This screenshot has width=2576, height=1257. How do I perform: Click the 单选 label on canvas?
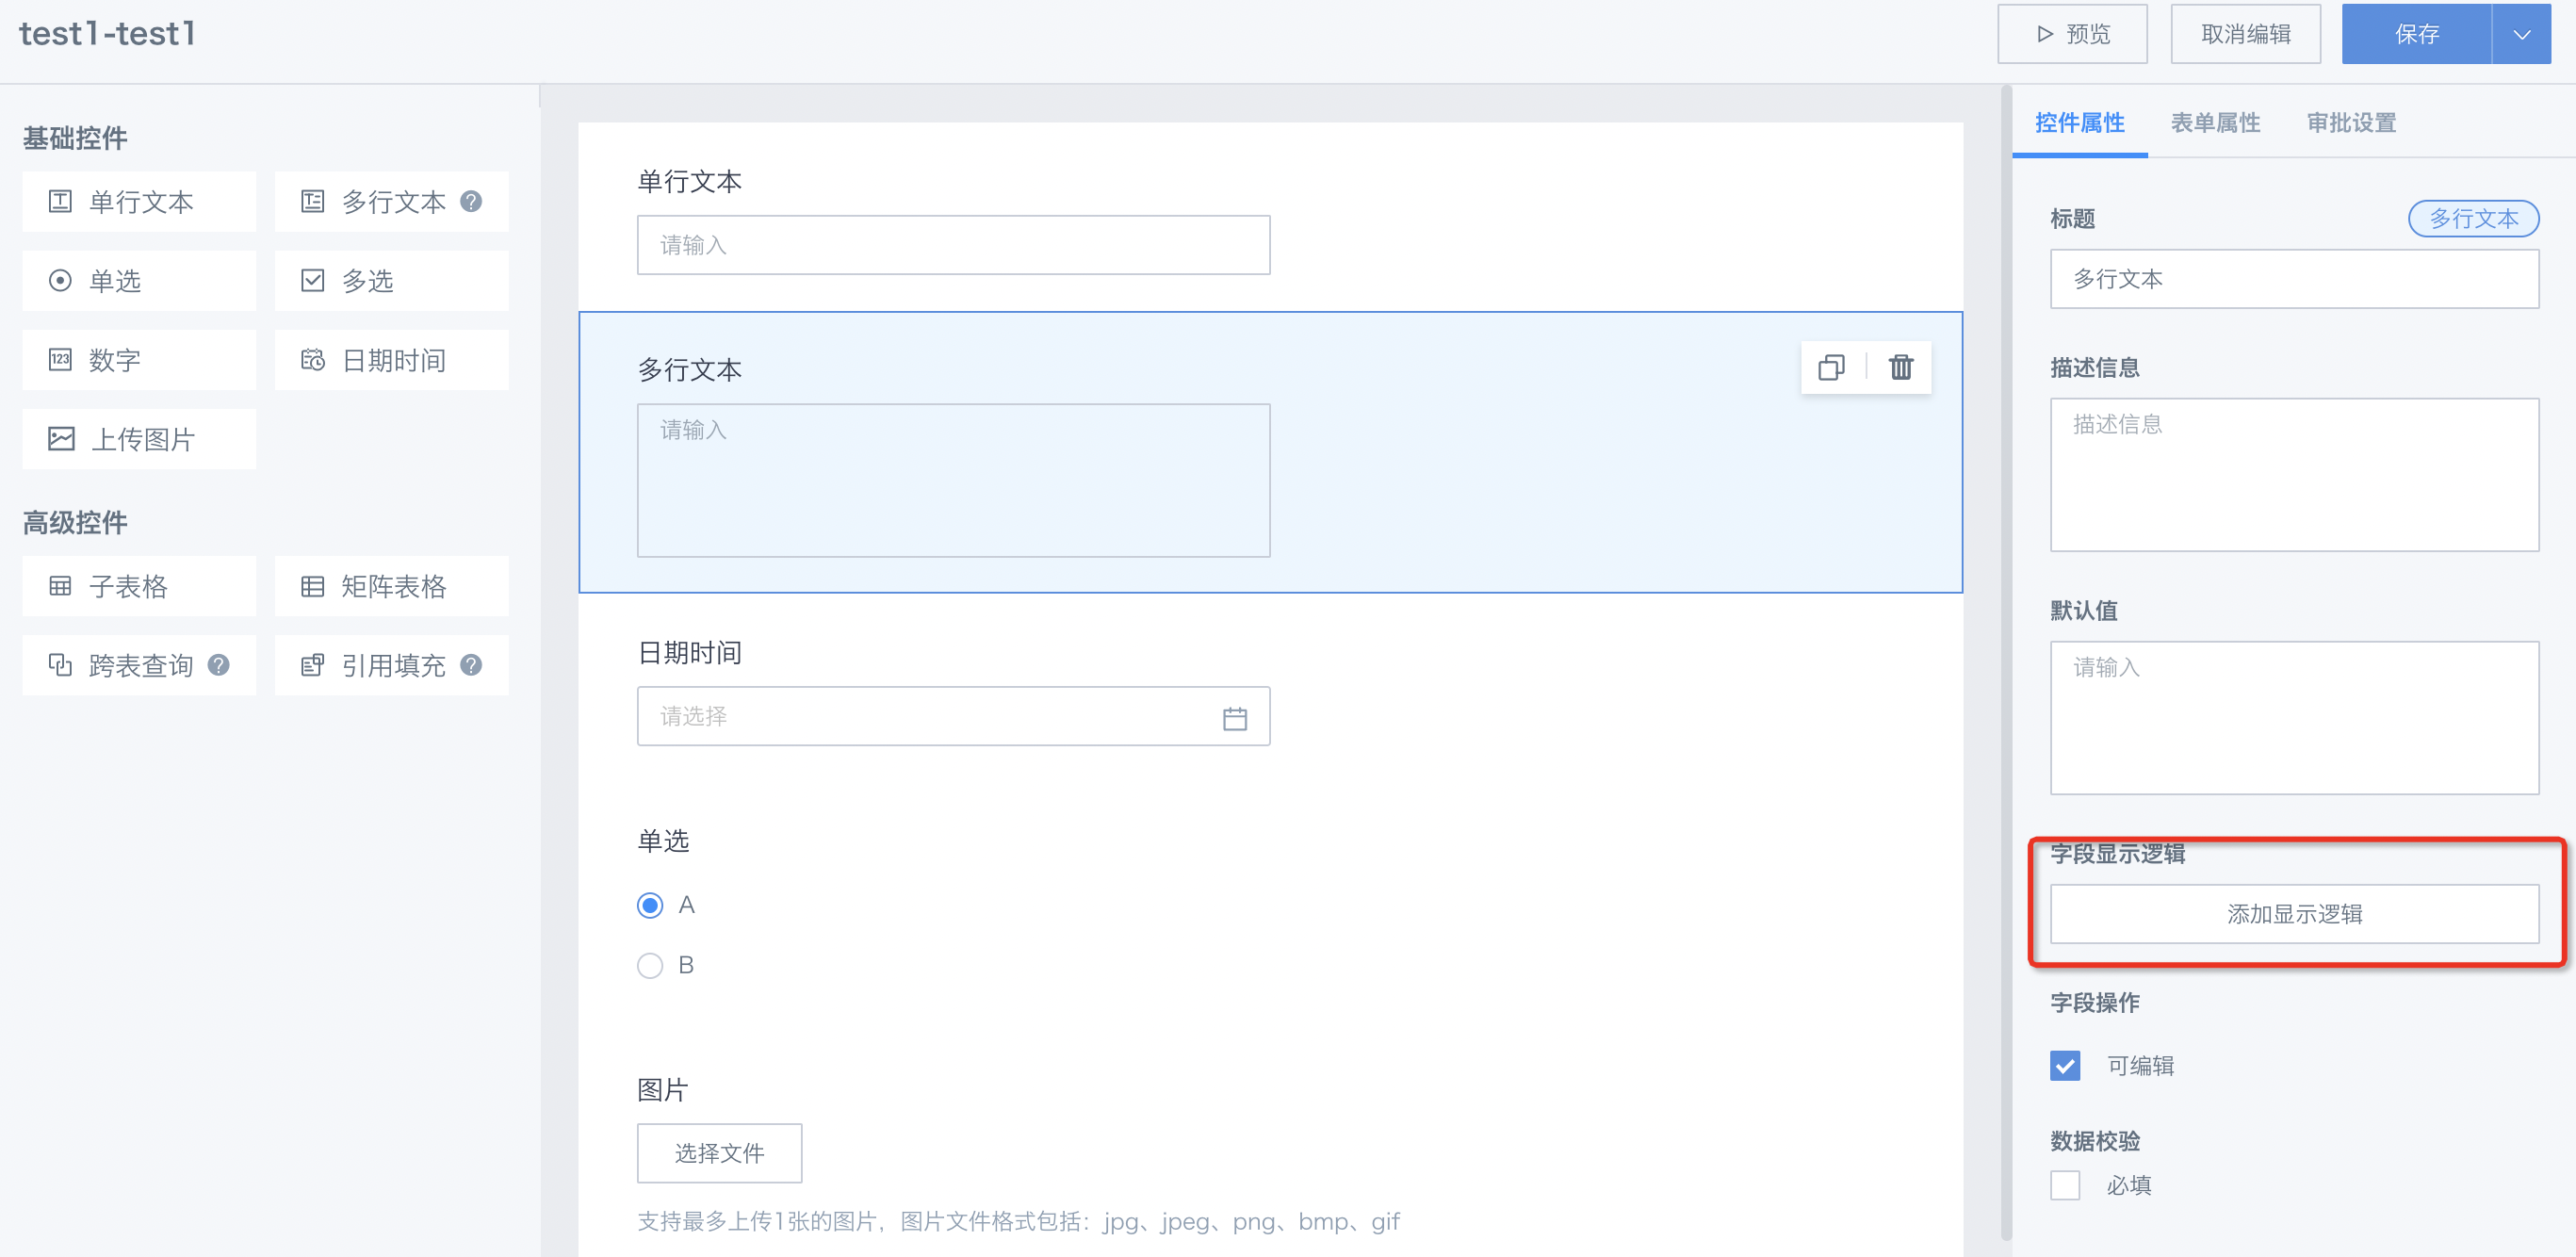coord(663,841)
